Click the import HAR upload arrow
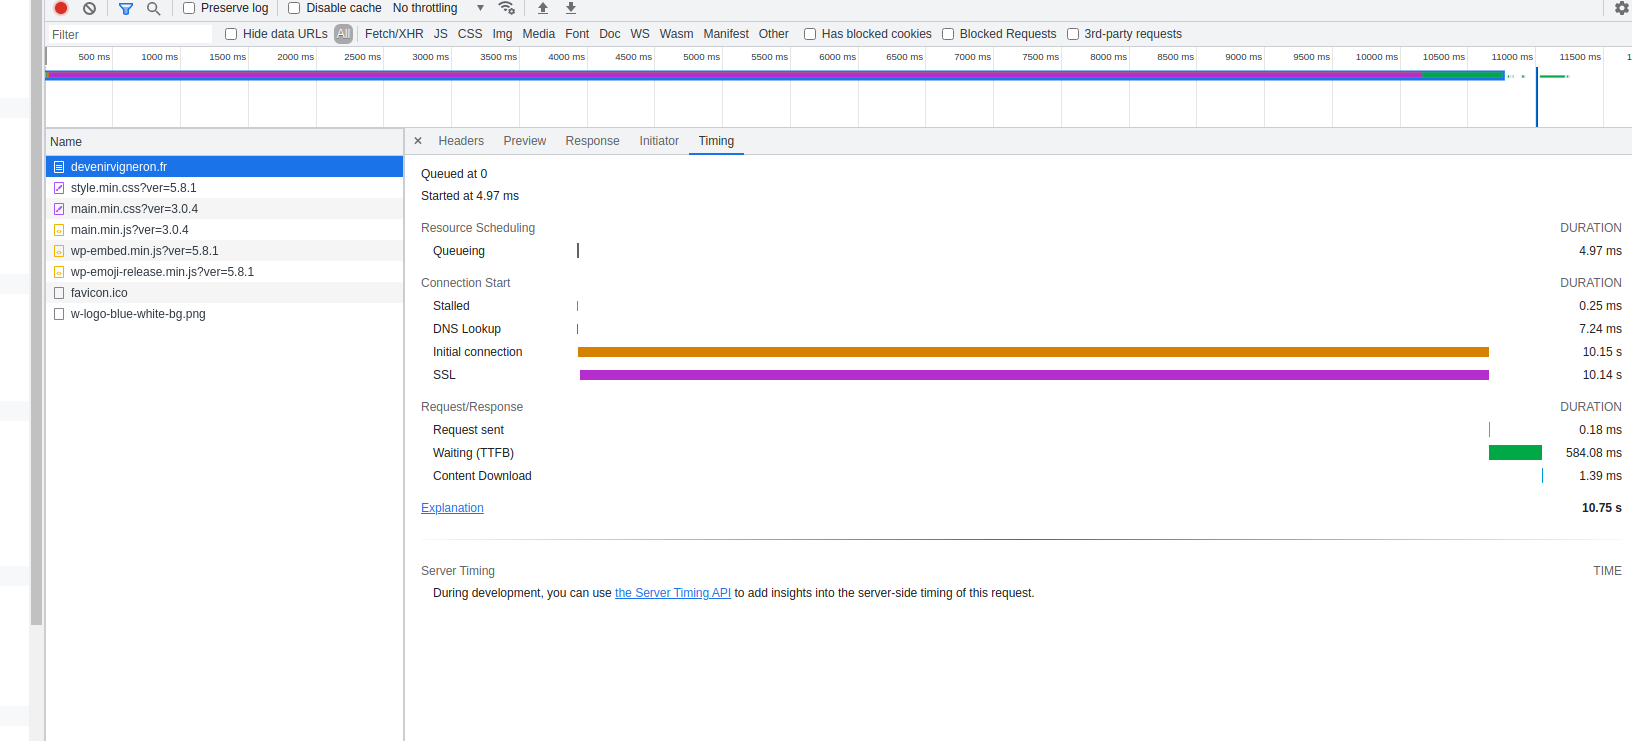 (543, 8)
